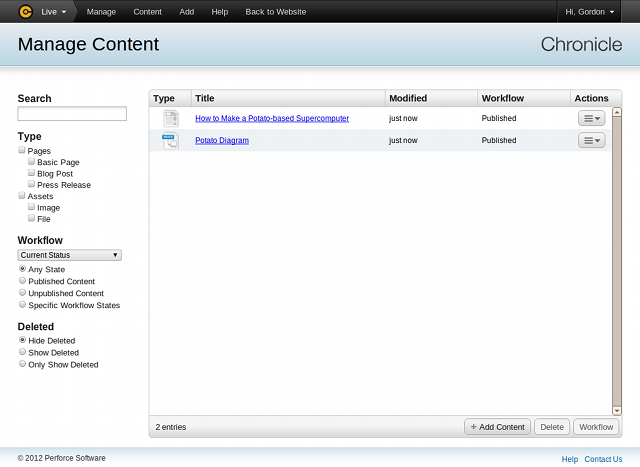The image size is (640, 467).
Task: Click the scrollbar up arrow in content grid
Action: (617, 112)
